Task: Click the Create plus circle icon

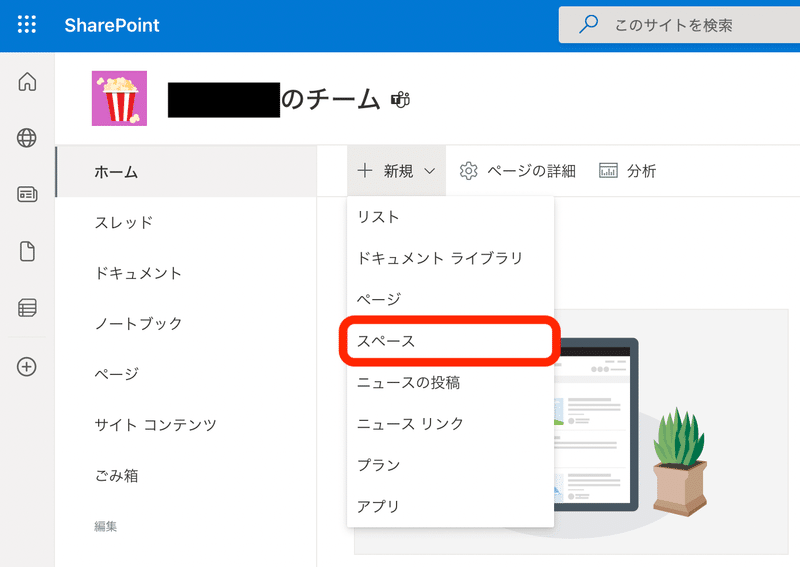Action: (x=27, y=366)
